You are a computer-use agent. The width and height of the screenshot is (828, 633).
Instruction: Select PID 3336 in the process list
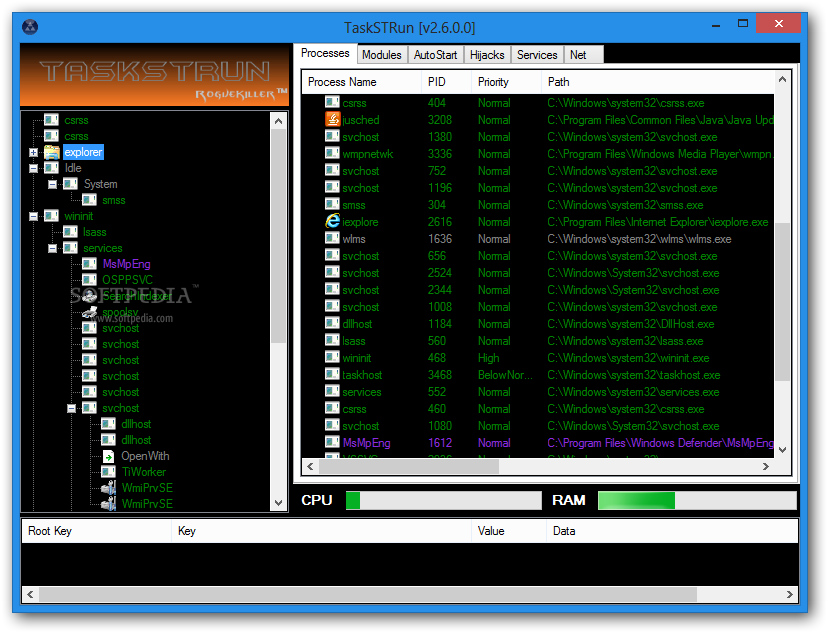[440, 154]
